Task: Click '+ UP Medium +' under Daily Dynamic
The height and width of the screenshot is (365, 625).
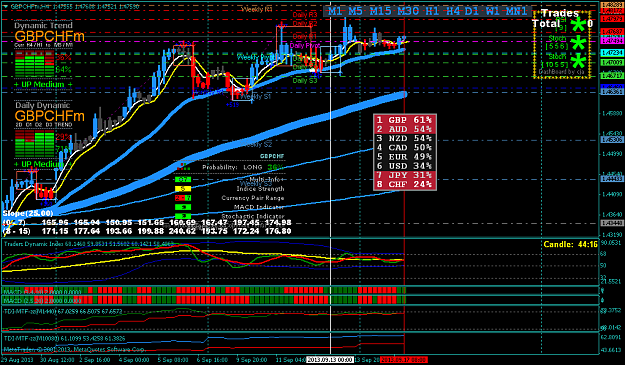Action: 43,164
